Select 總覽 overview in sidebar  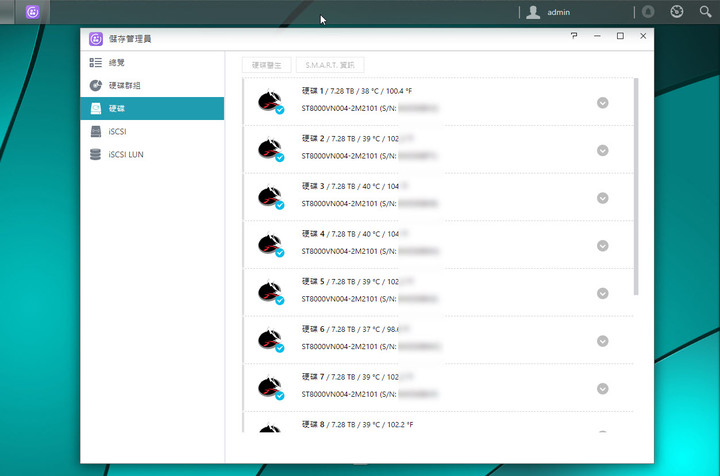coord(152,62)
